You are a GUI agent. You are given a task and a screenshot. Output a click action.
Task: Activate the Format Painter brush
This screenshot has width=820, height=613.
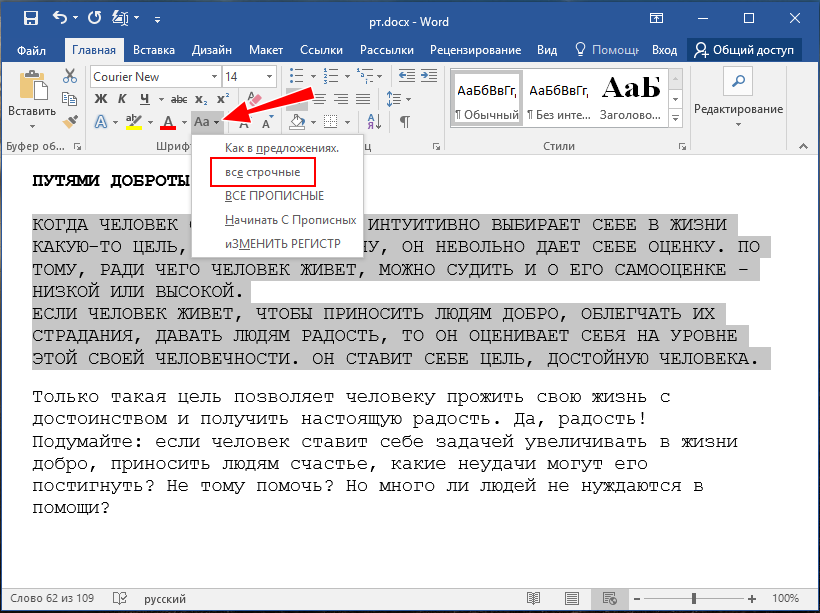(x=70, y=121)
